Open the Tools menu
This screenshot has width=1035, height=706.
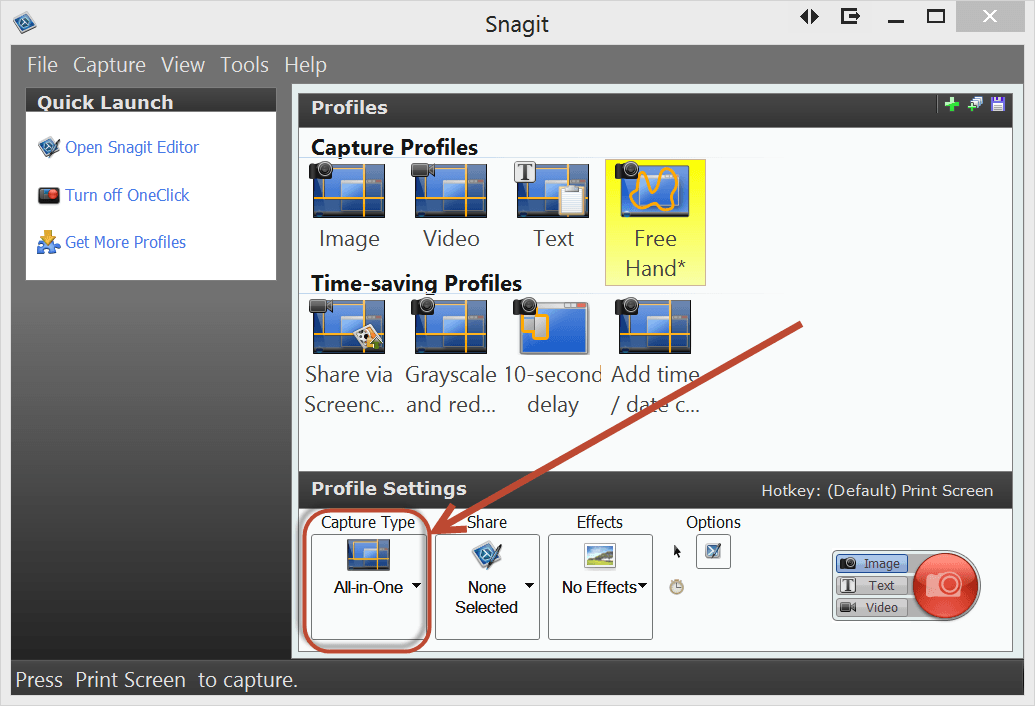(244, 65)
